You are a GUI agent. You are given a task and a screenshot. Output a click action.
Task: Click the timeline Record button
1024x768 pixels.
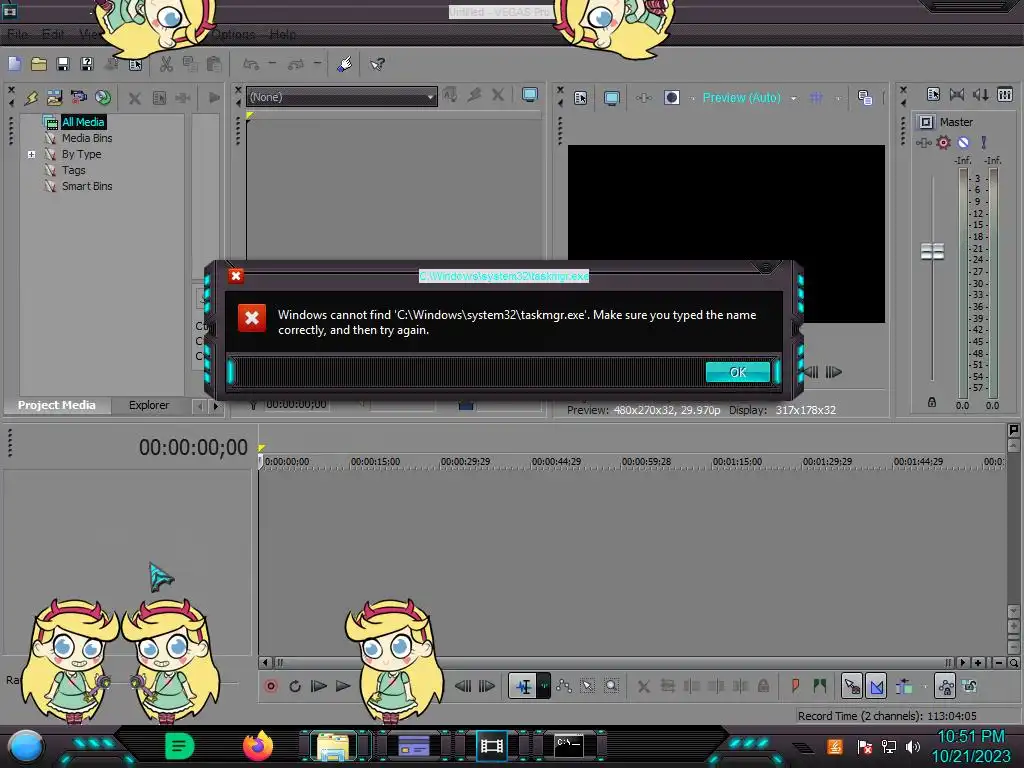coord(271,686)
